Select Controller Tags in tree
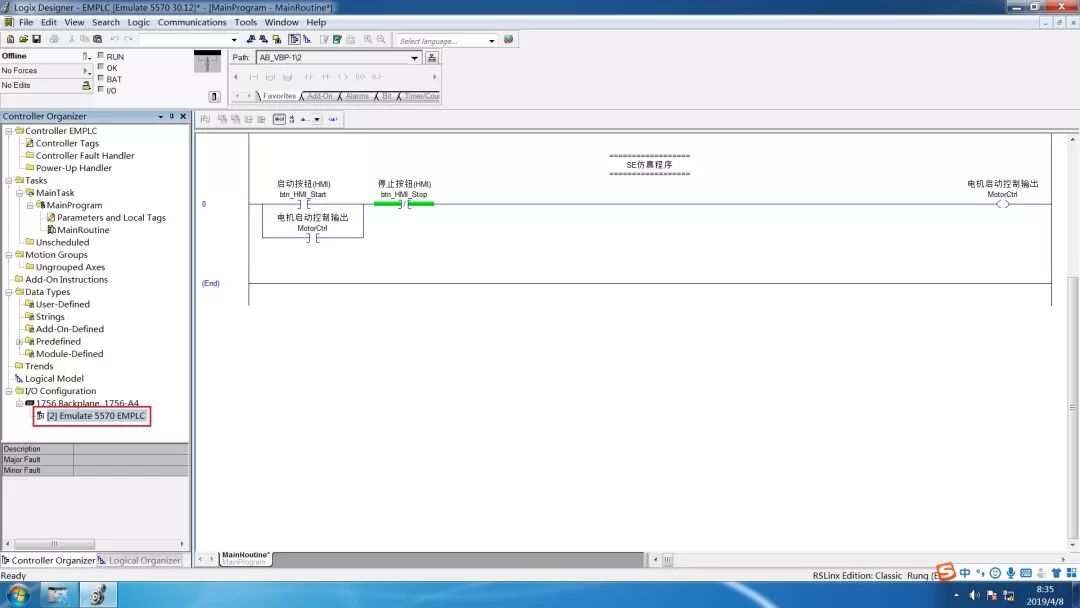 [x=67, y=143]
